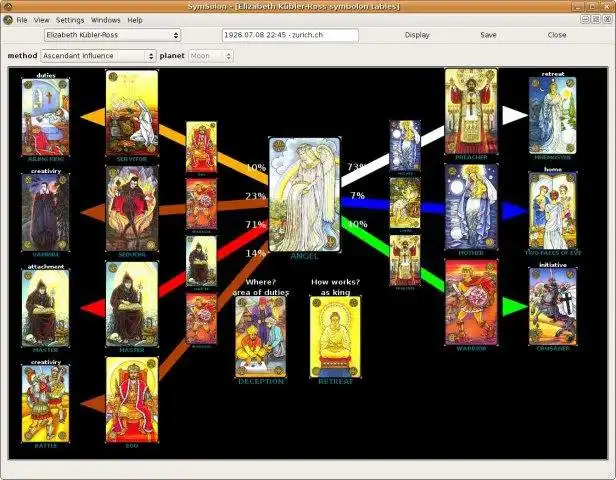Click the 'duties' label above Ailing King
This screenshot has width=616, height=480.
point(46,75)
